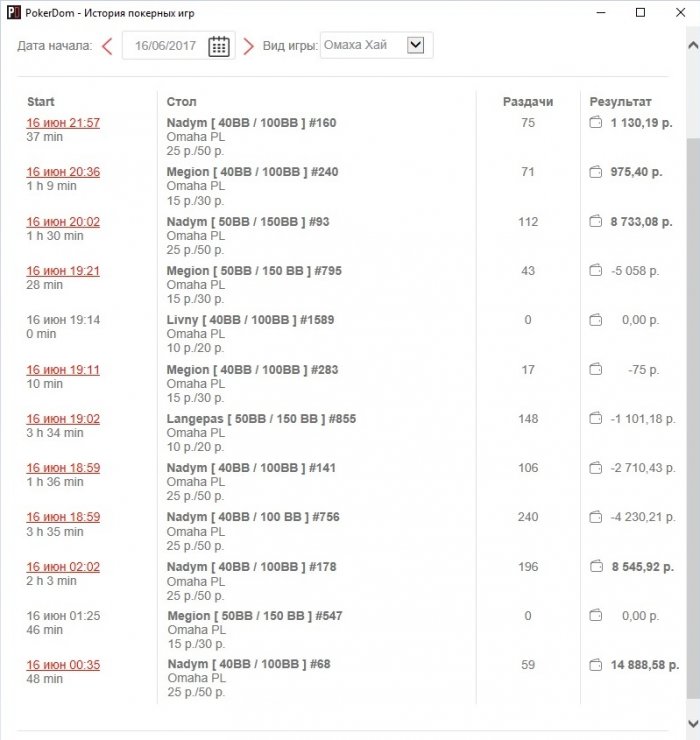Viewport: 700px width, 740px height.
Task: Click wallet icon next to 1 130,19 р.
Action: coord(596,123)
